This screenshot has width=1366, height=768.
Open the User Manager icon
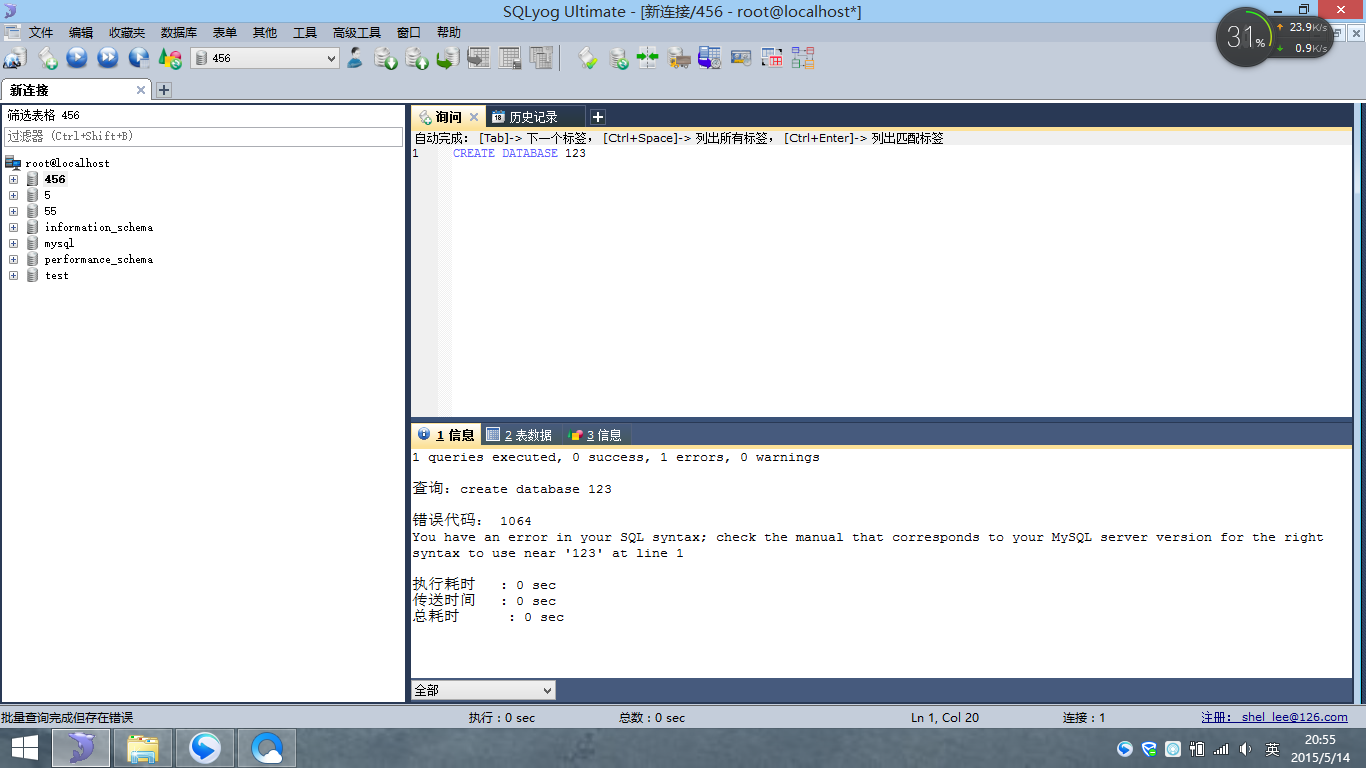[x=355, y=58]
